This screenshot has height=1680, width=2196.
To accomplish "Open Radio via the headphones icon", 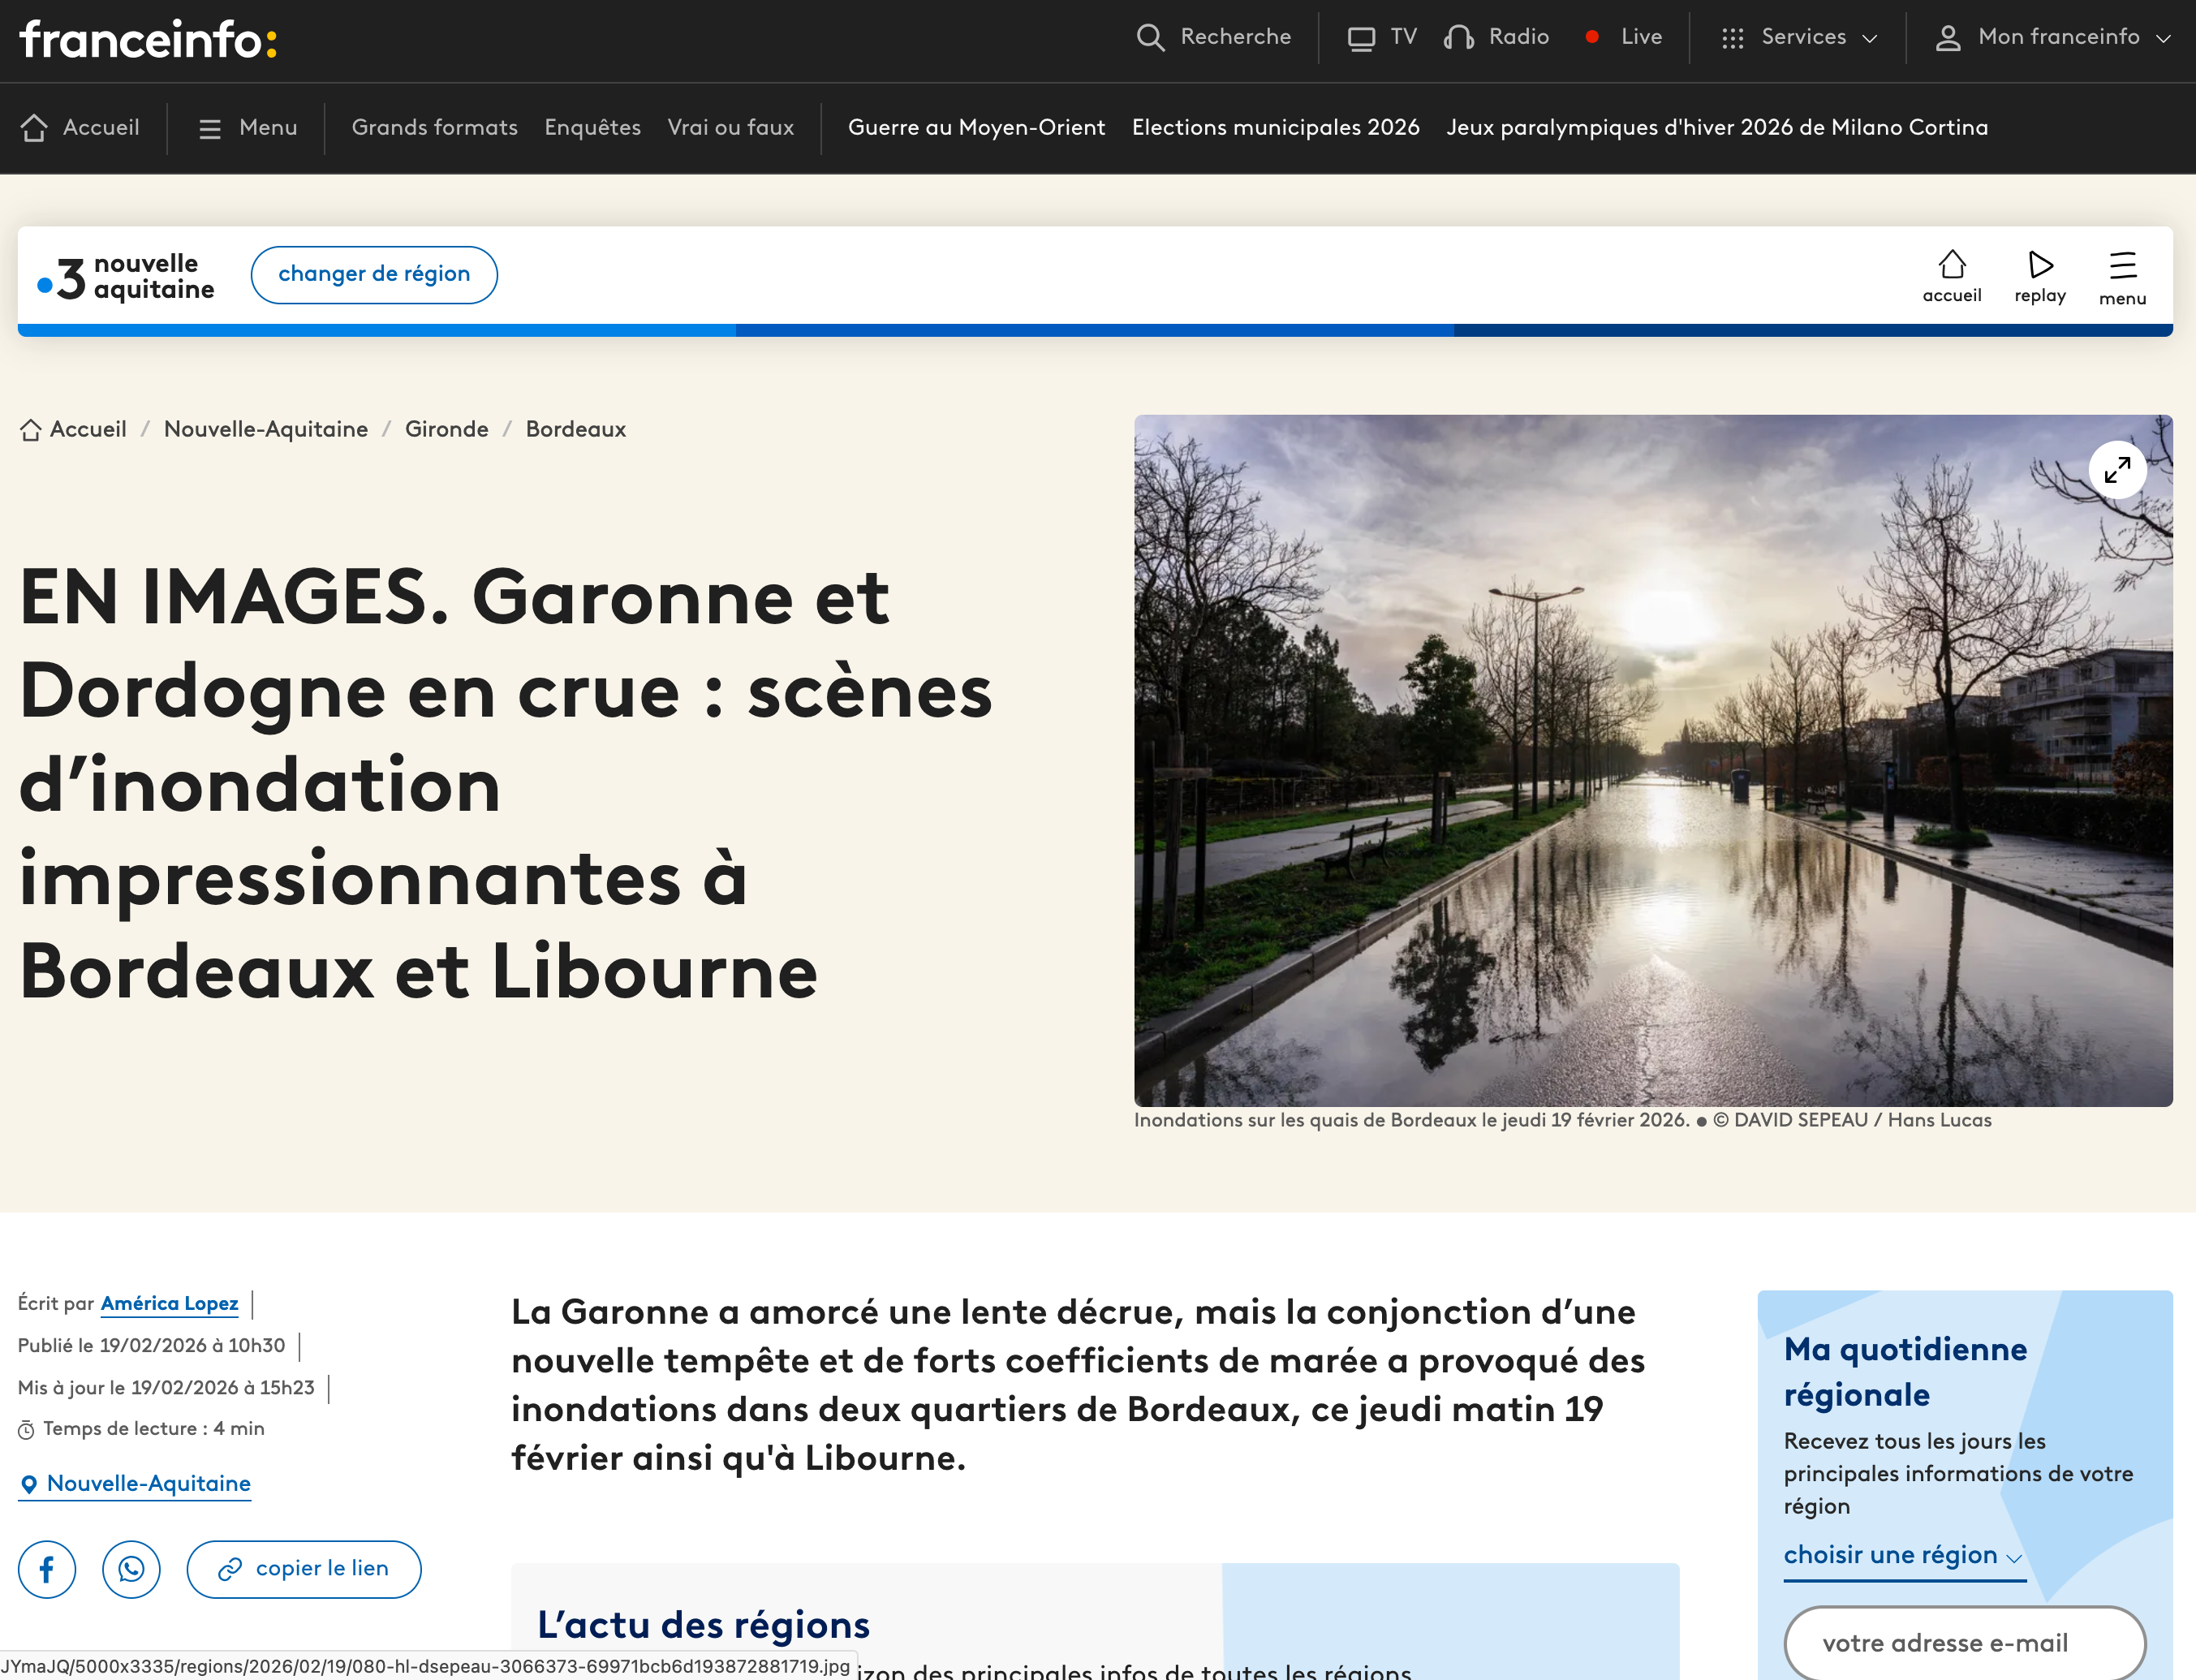I will tap(1459, 38).
